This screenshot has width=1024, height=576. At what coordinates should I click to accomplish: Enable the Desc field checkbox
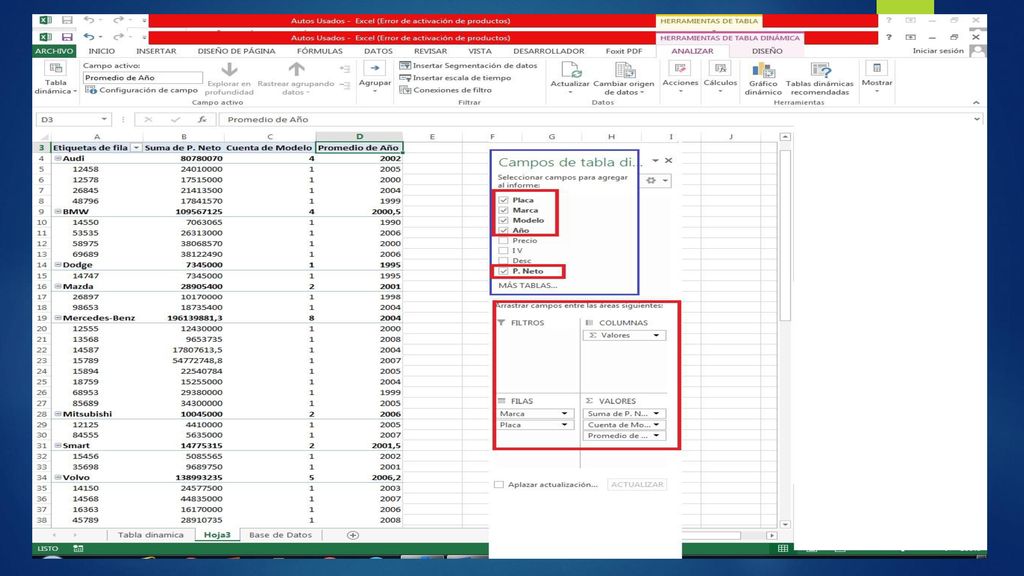(504, 261)
